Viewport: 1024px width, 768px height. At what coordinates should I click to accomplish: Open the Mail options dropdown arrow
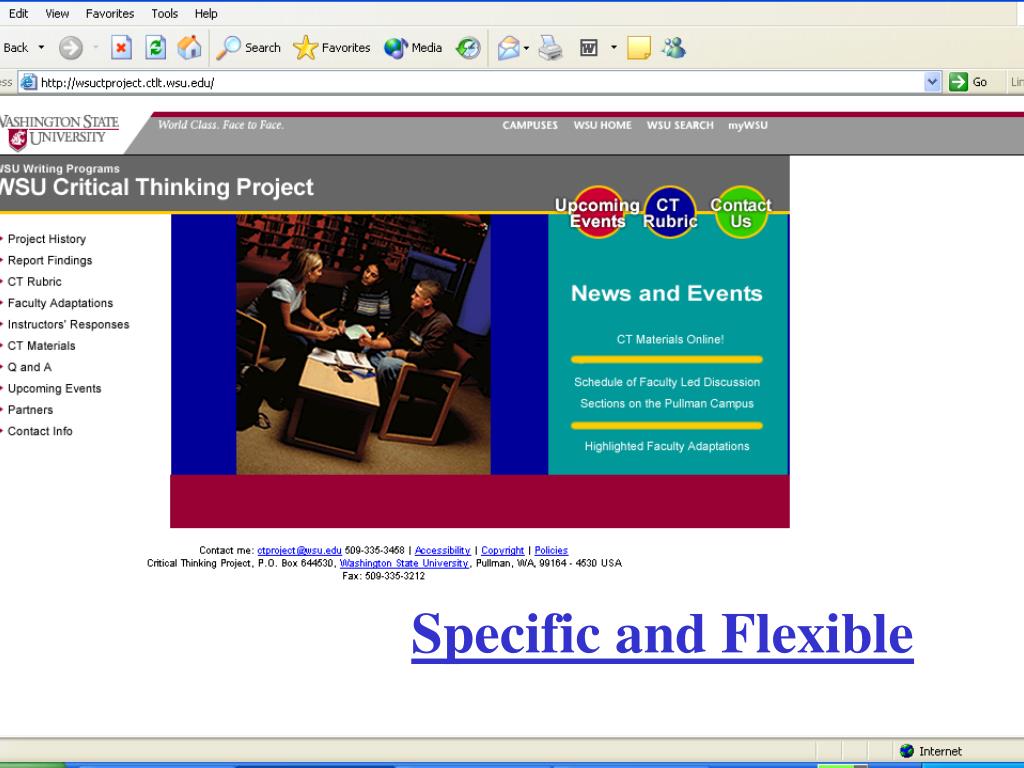coord(526,48)
